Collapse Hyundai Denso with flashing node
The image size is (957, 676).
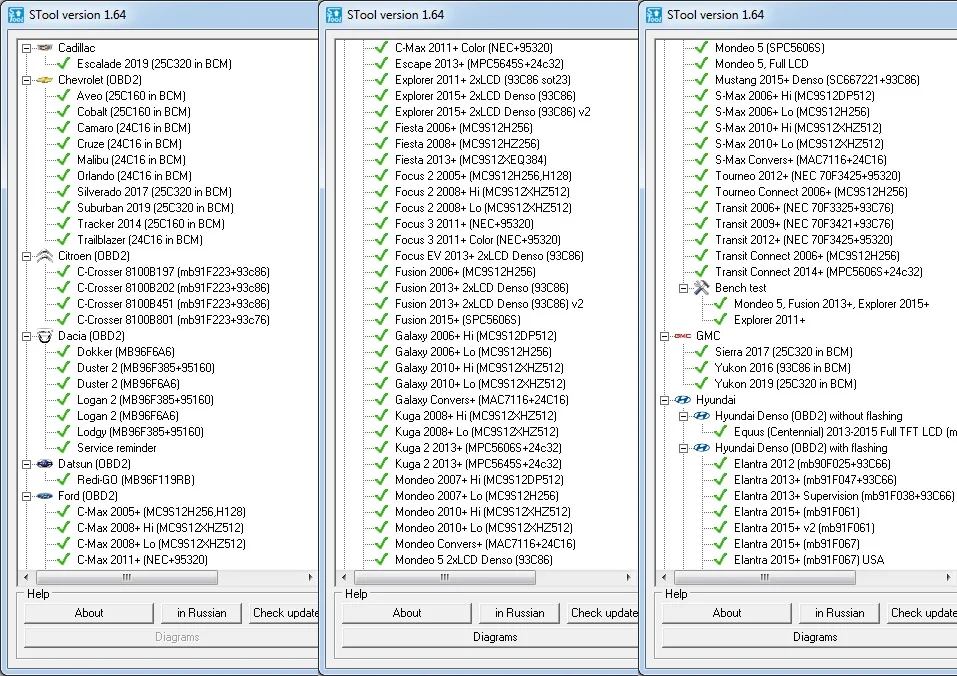(684, 448)
